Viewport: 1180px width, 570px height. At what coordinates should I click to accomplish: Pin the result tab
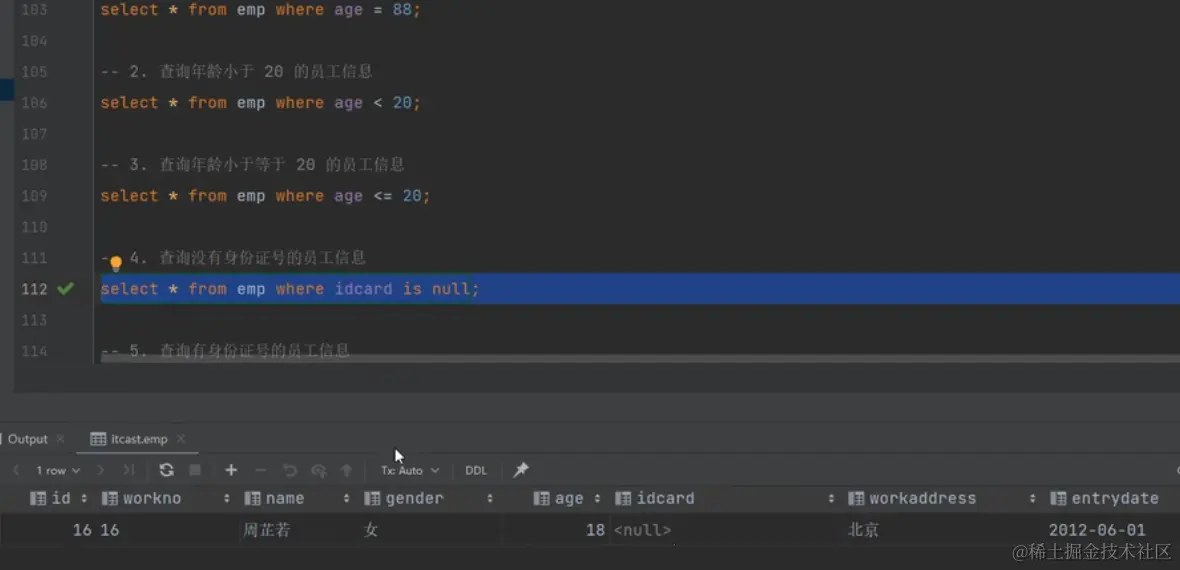[x=521, y=470]
